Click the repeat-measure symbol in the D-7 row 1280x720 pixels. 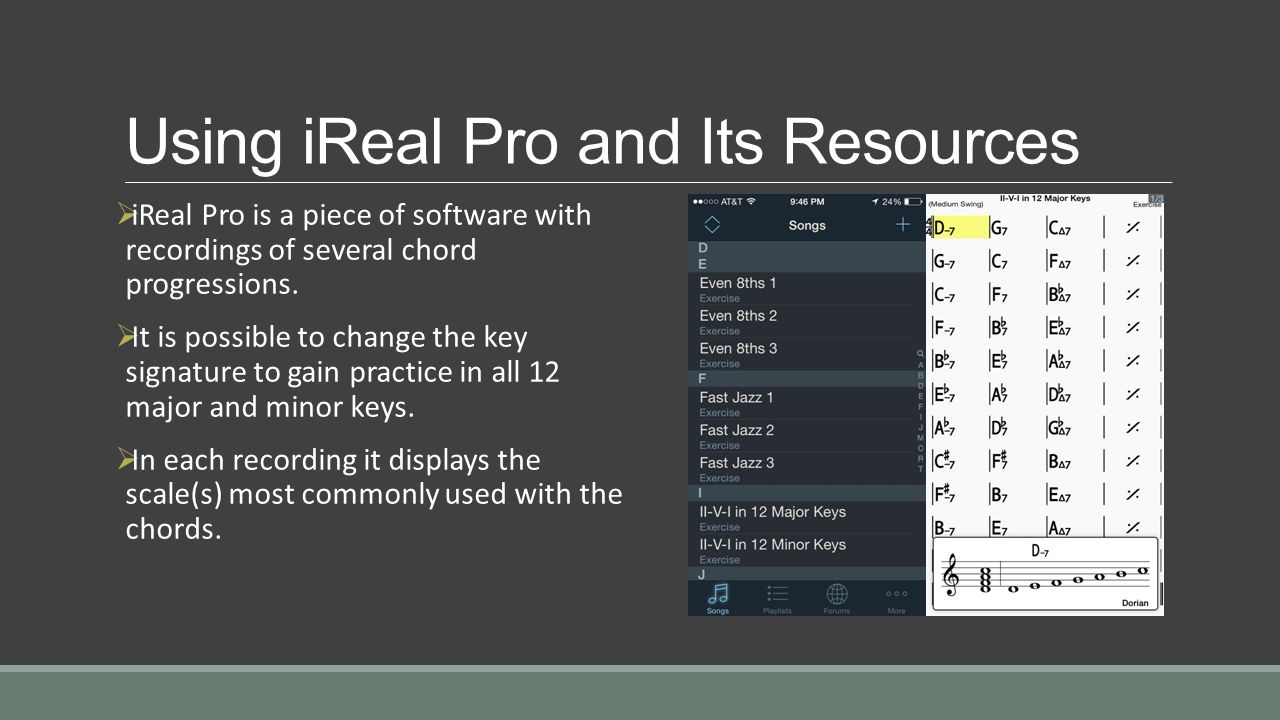coord(1132,228)
